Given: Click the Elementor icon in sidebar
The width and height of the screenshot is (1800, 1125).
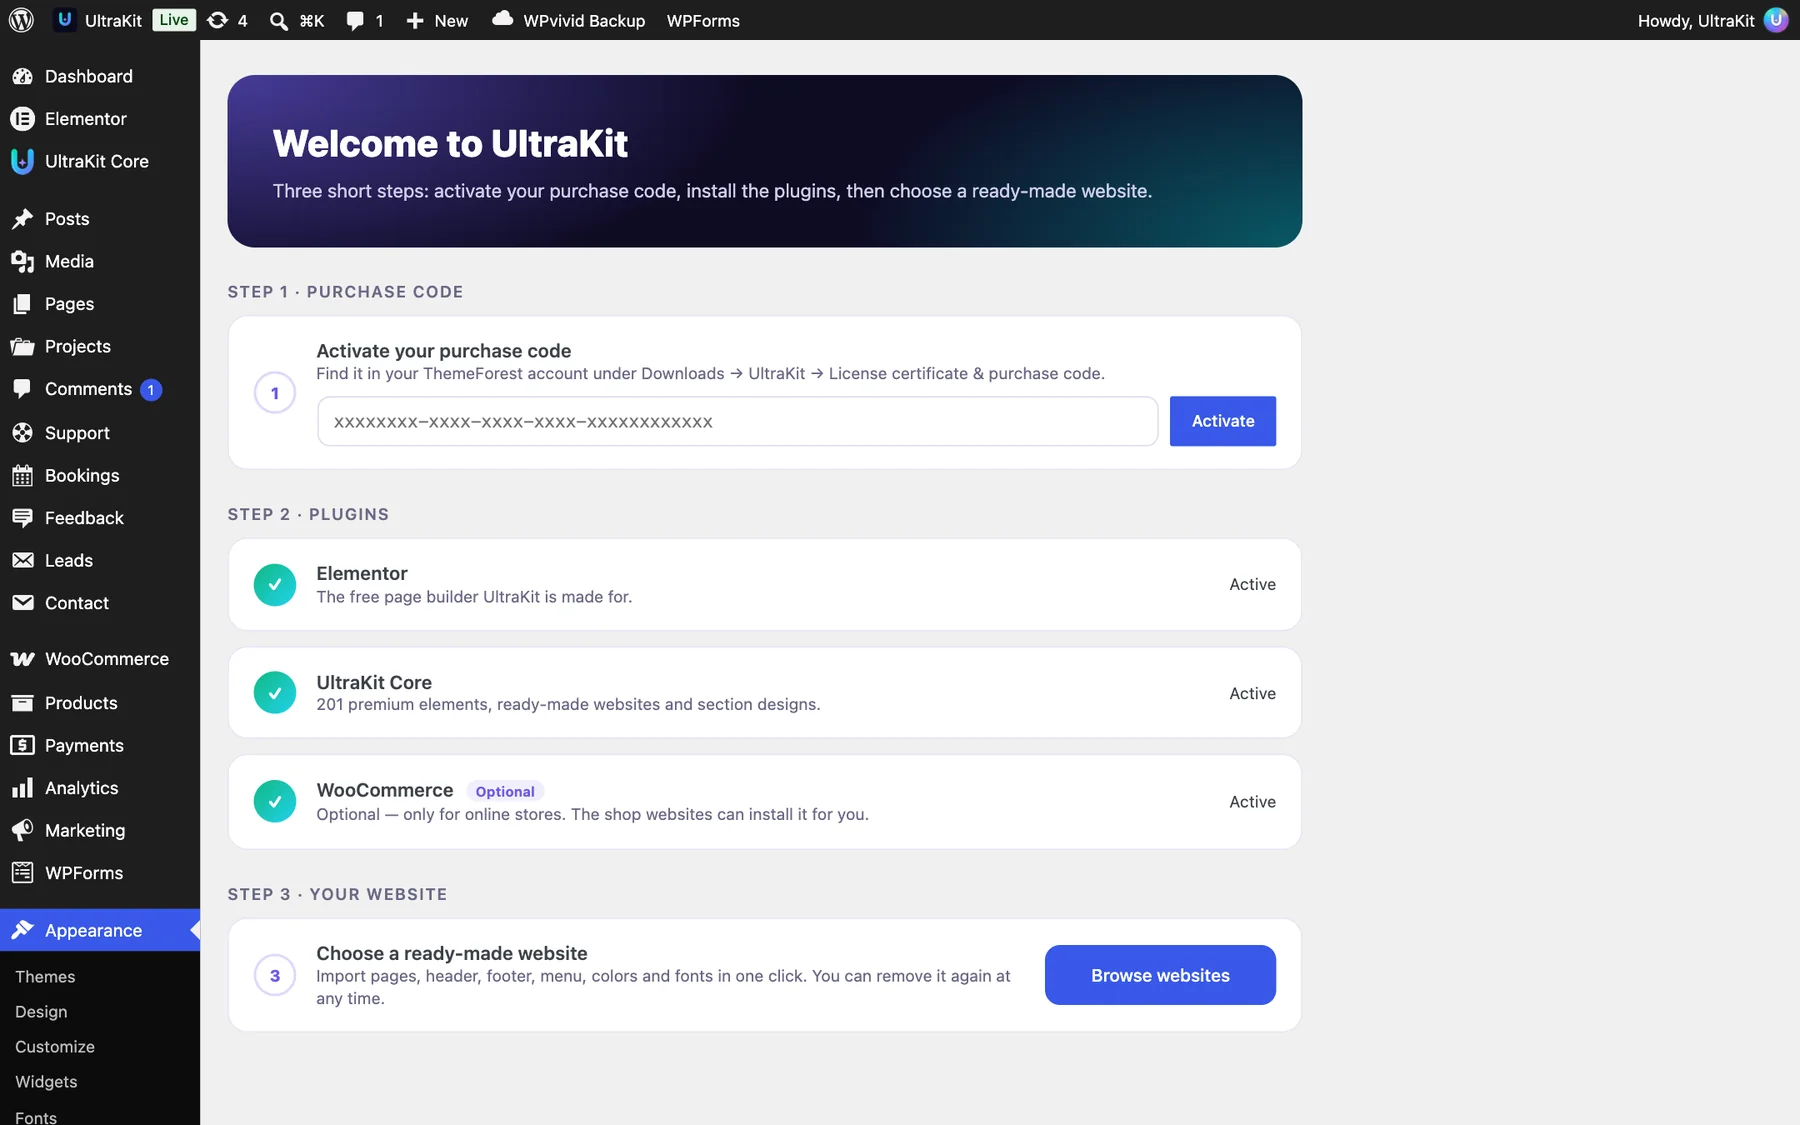Looking at the screenshot, I should point(22,119).
